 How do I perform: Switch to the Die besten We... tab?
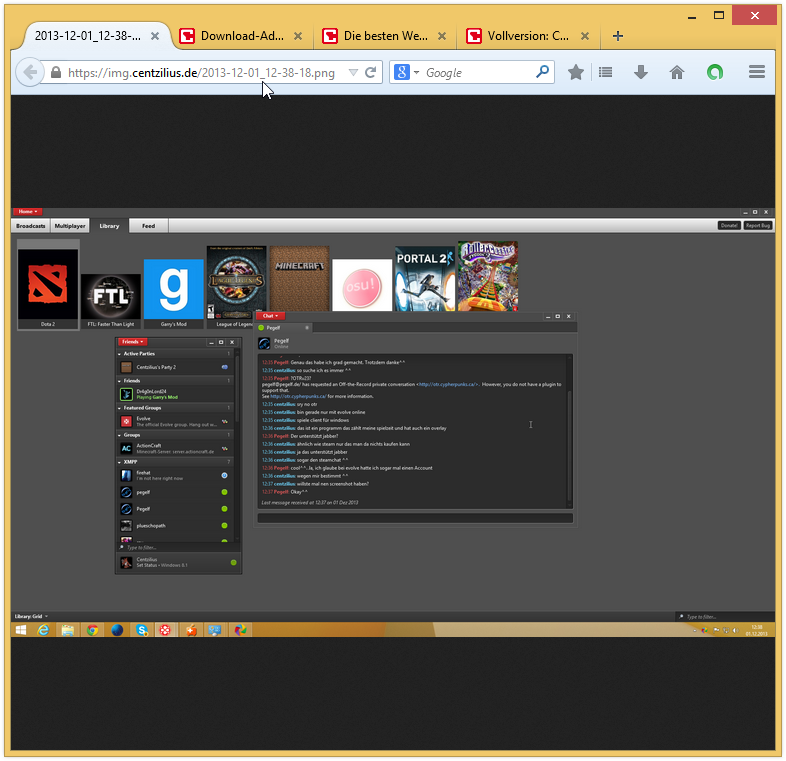tap(385, 36)
